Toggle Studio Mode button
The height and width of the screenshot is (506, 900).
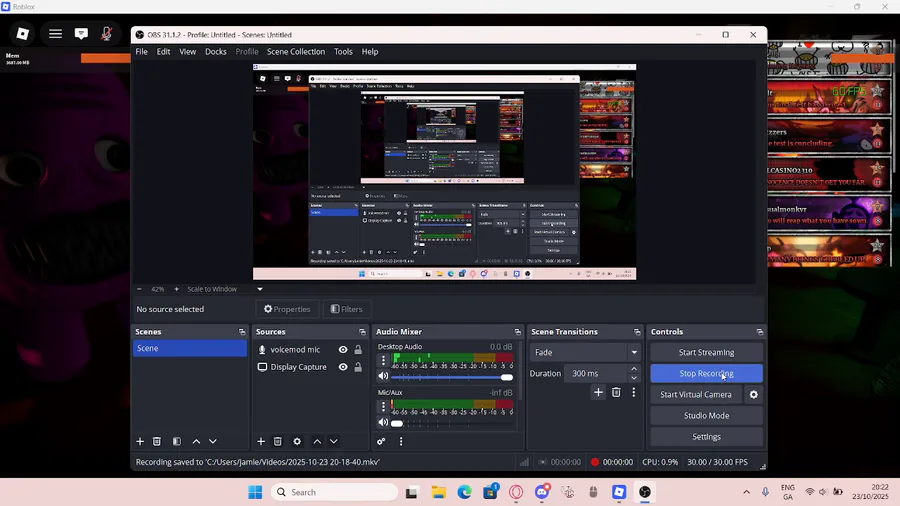tap(707, 416)
